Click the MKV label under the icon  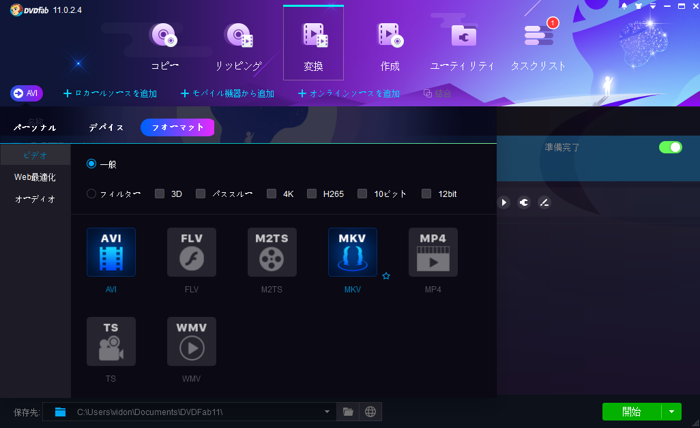pyautogui.click(x=353, y=290)
